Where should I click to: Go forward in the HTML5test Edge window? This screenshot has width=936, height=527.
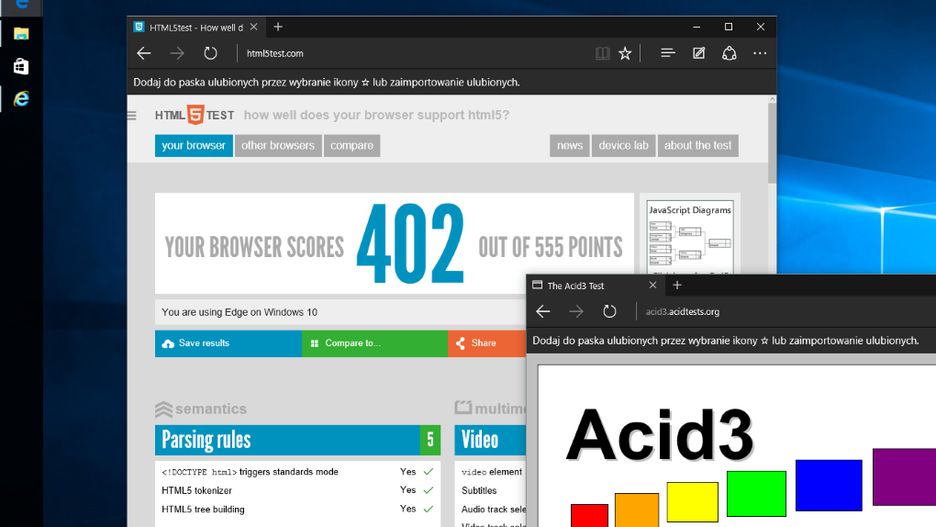[x=177, y=53]
